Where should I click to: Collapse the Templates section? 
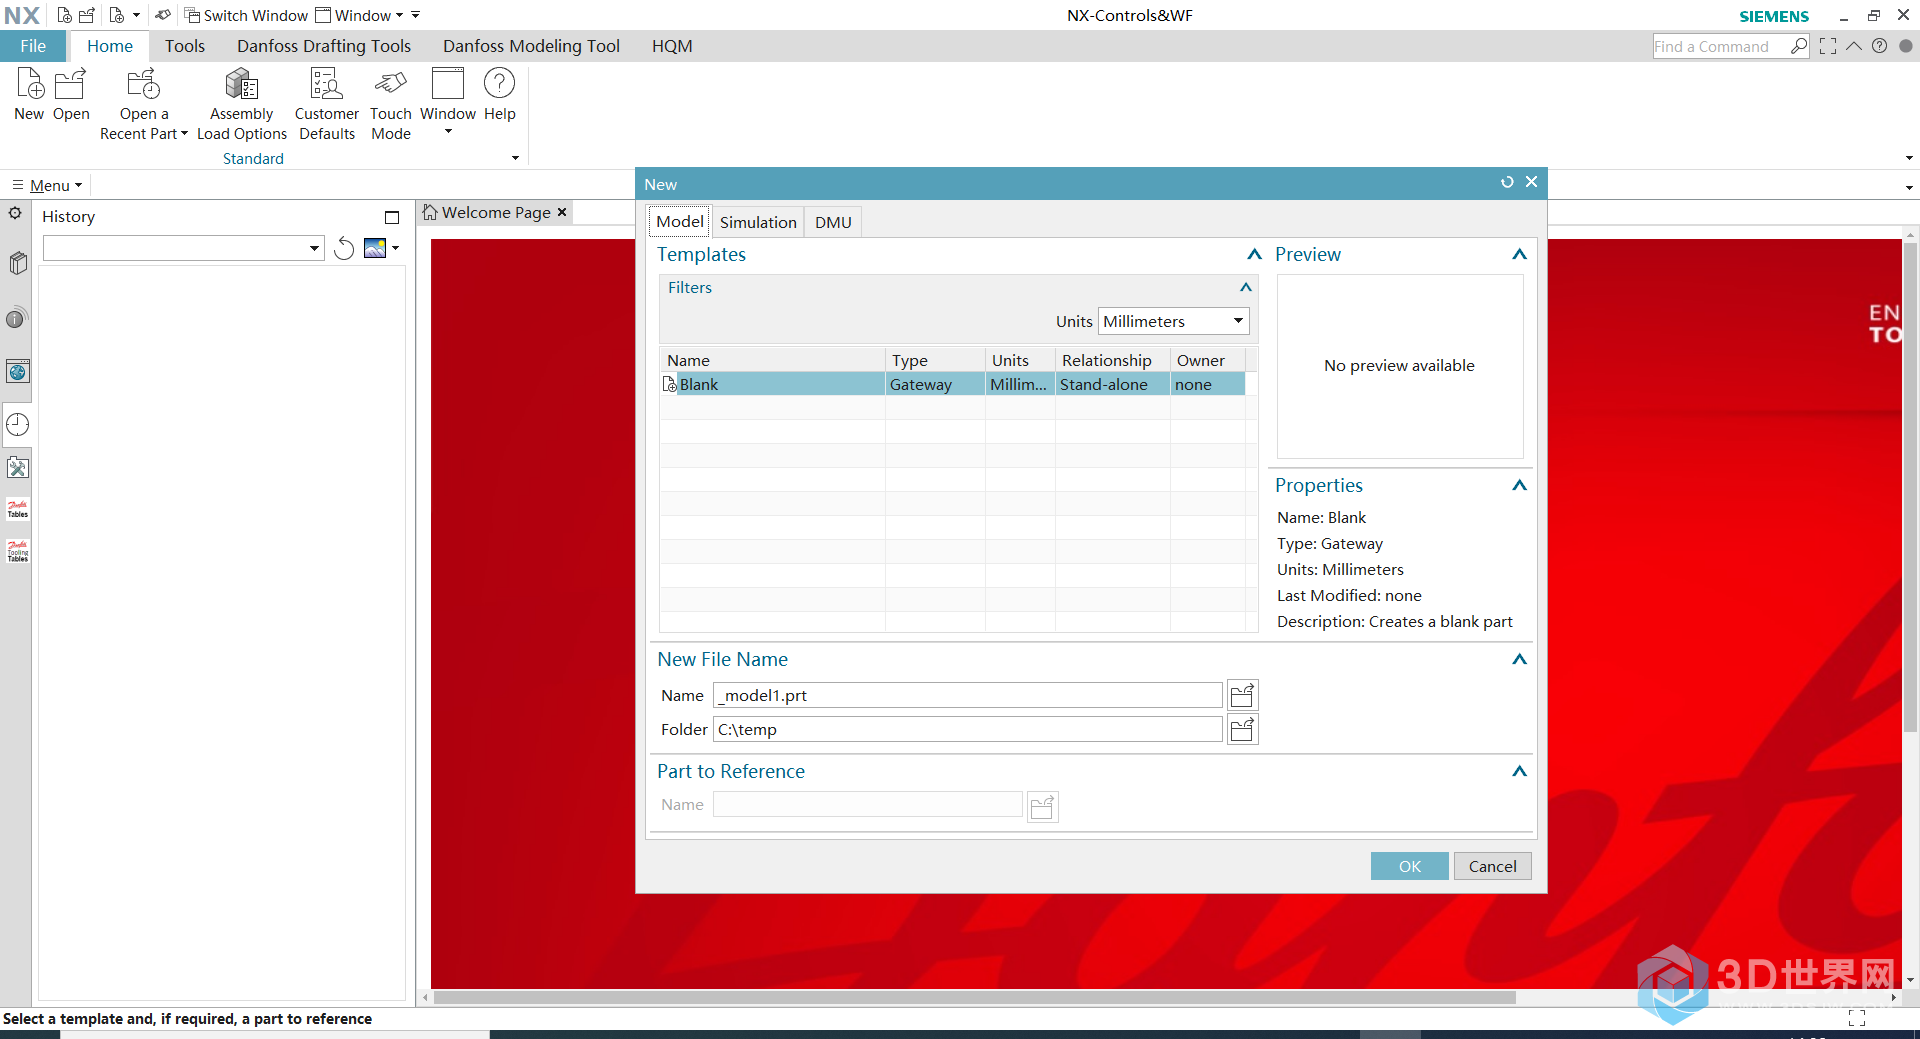click(x=1254, y=254)
